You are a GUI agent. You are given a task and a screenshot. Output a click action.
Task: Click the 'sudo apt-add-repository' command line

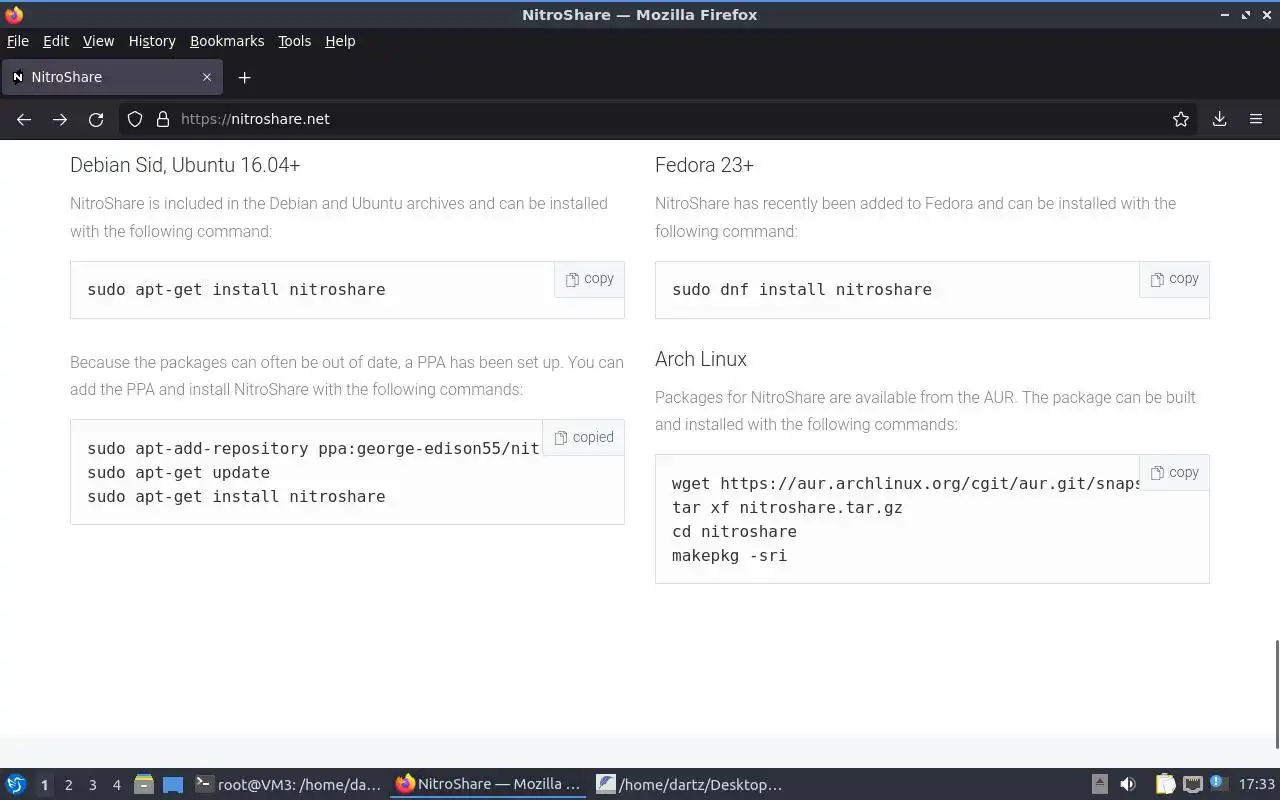pyautogui.click(x=313, y=448)
